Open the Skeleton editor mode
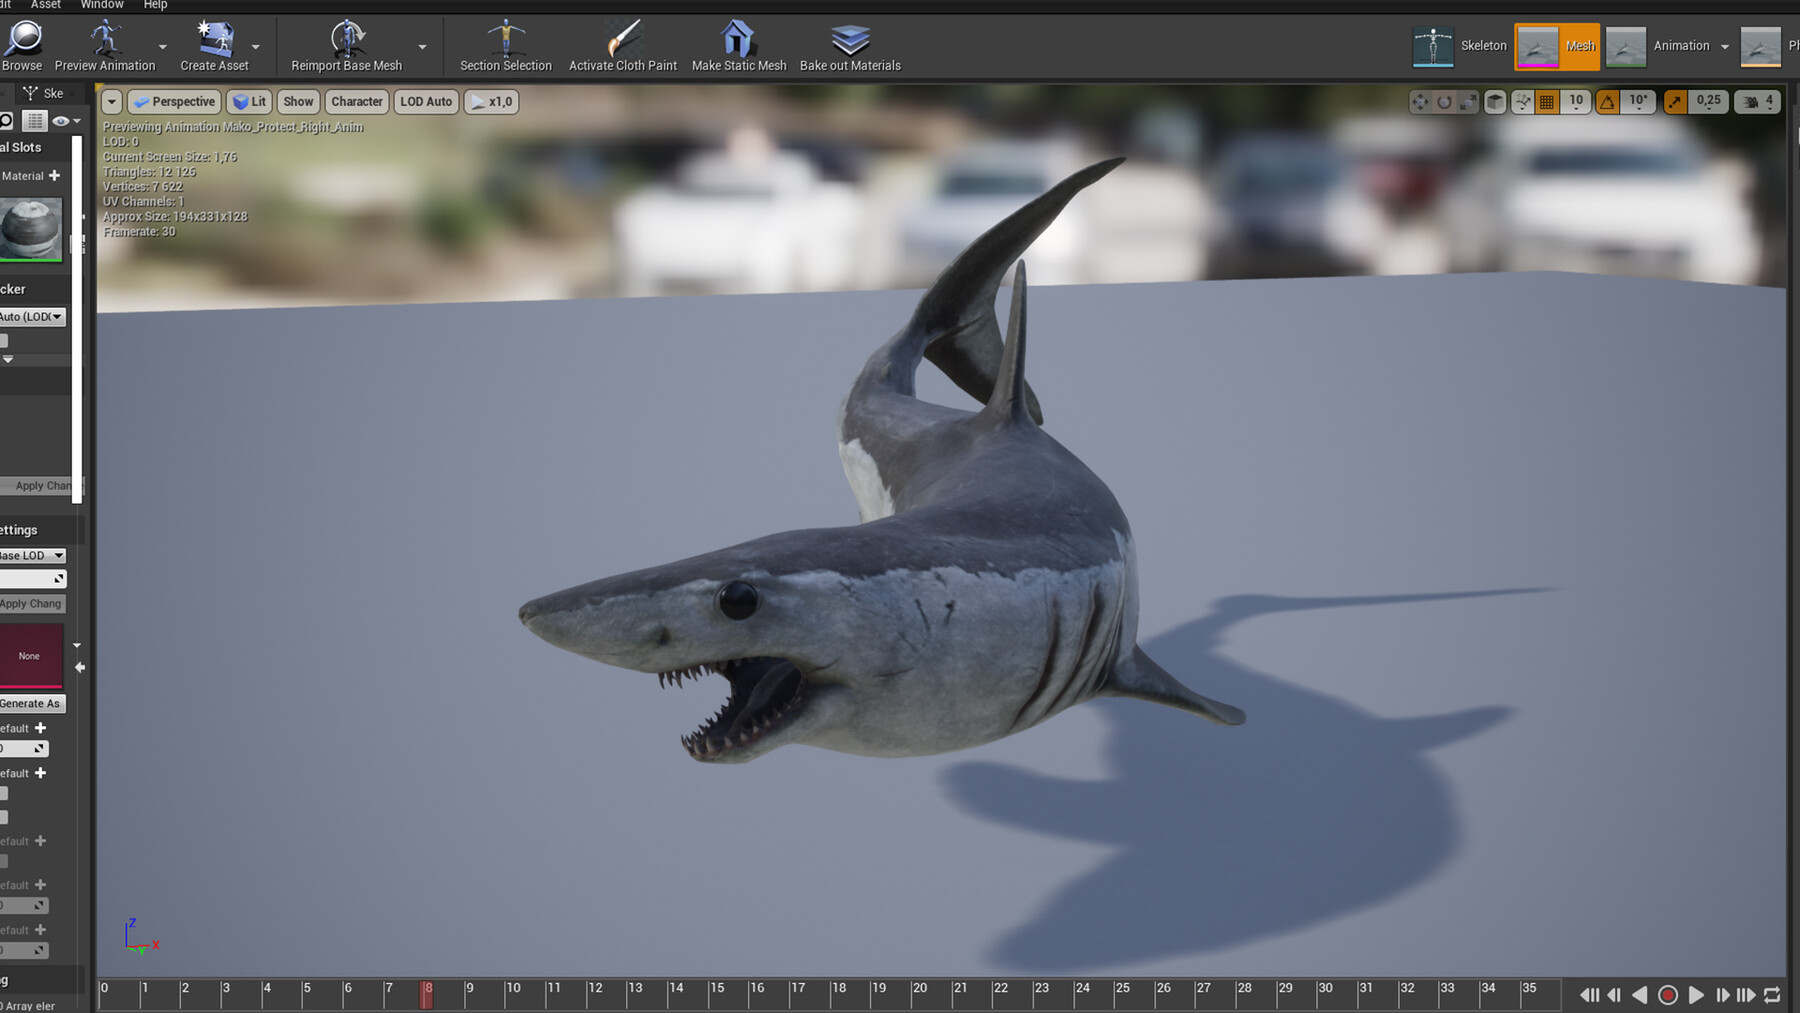Screen dimensions: 1800x1013 (1460, 45)
